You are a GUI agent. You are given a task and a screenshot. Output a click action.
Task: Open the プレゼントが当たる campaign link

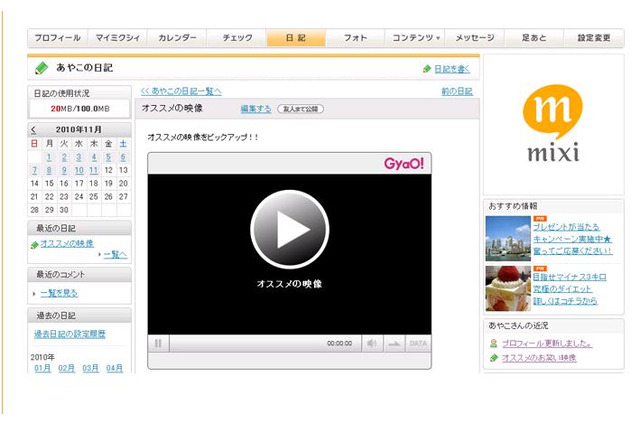[x=566, y=227]
